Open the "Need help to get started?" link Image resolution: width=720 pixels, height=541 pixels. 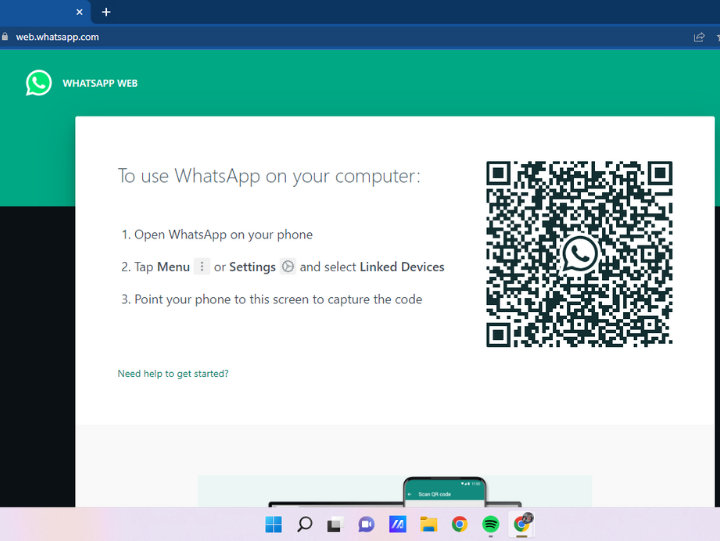(173, 373)
